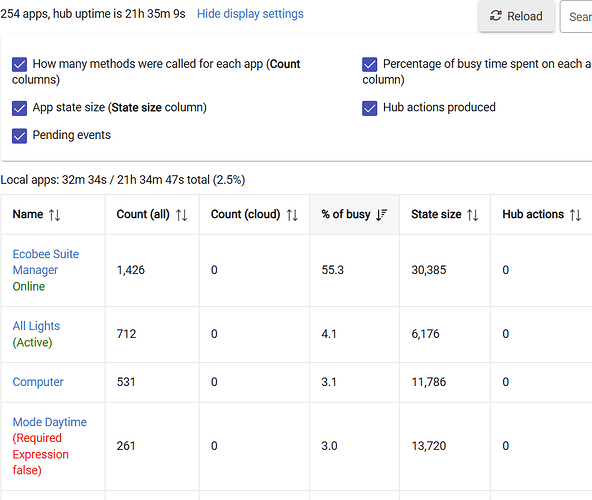
Task: Click the 254 apps hub uptime text
Action: click(93, 14)
